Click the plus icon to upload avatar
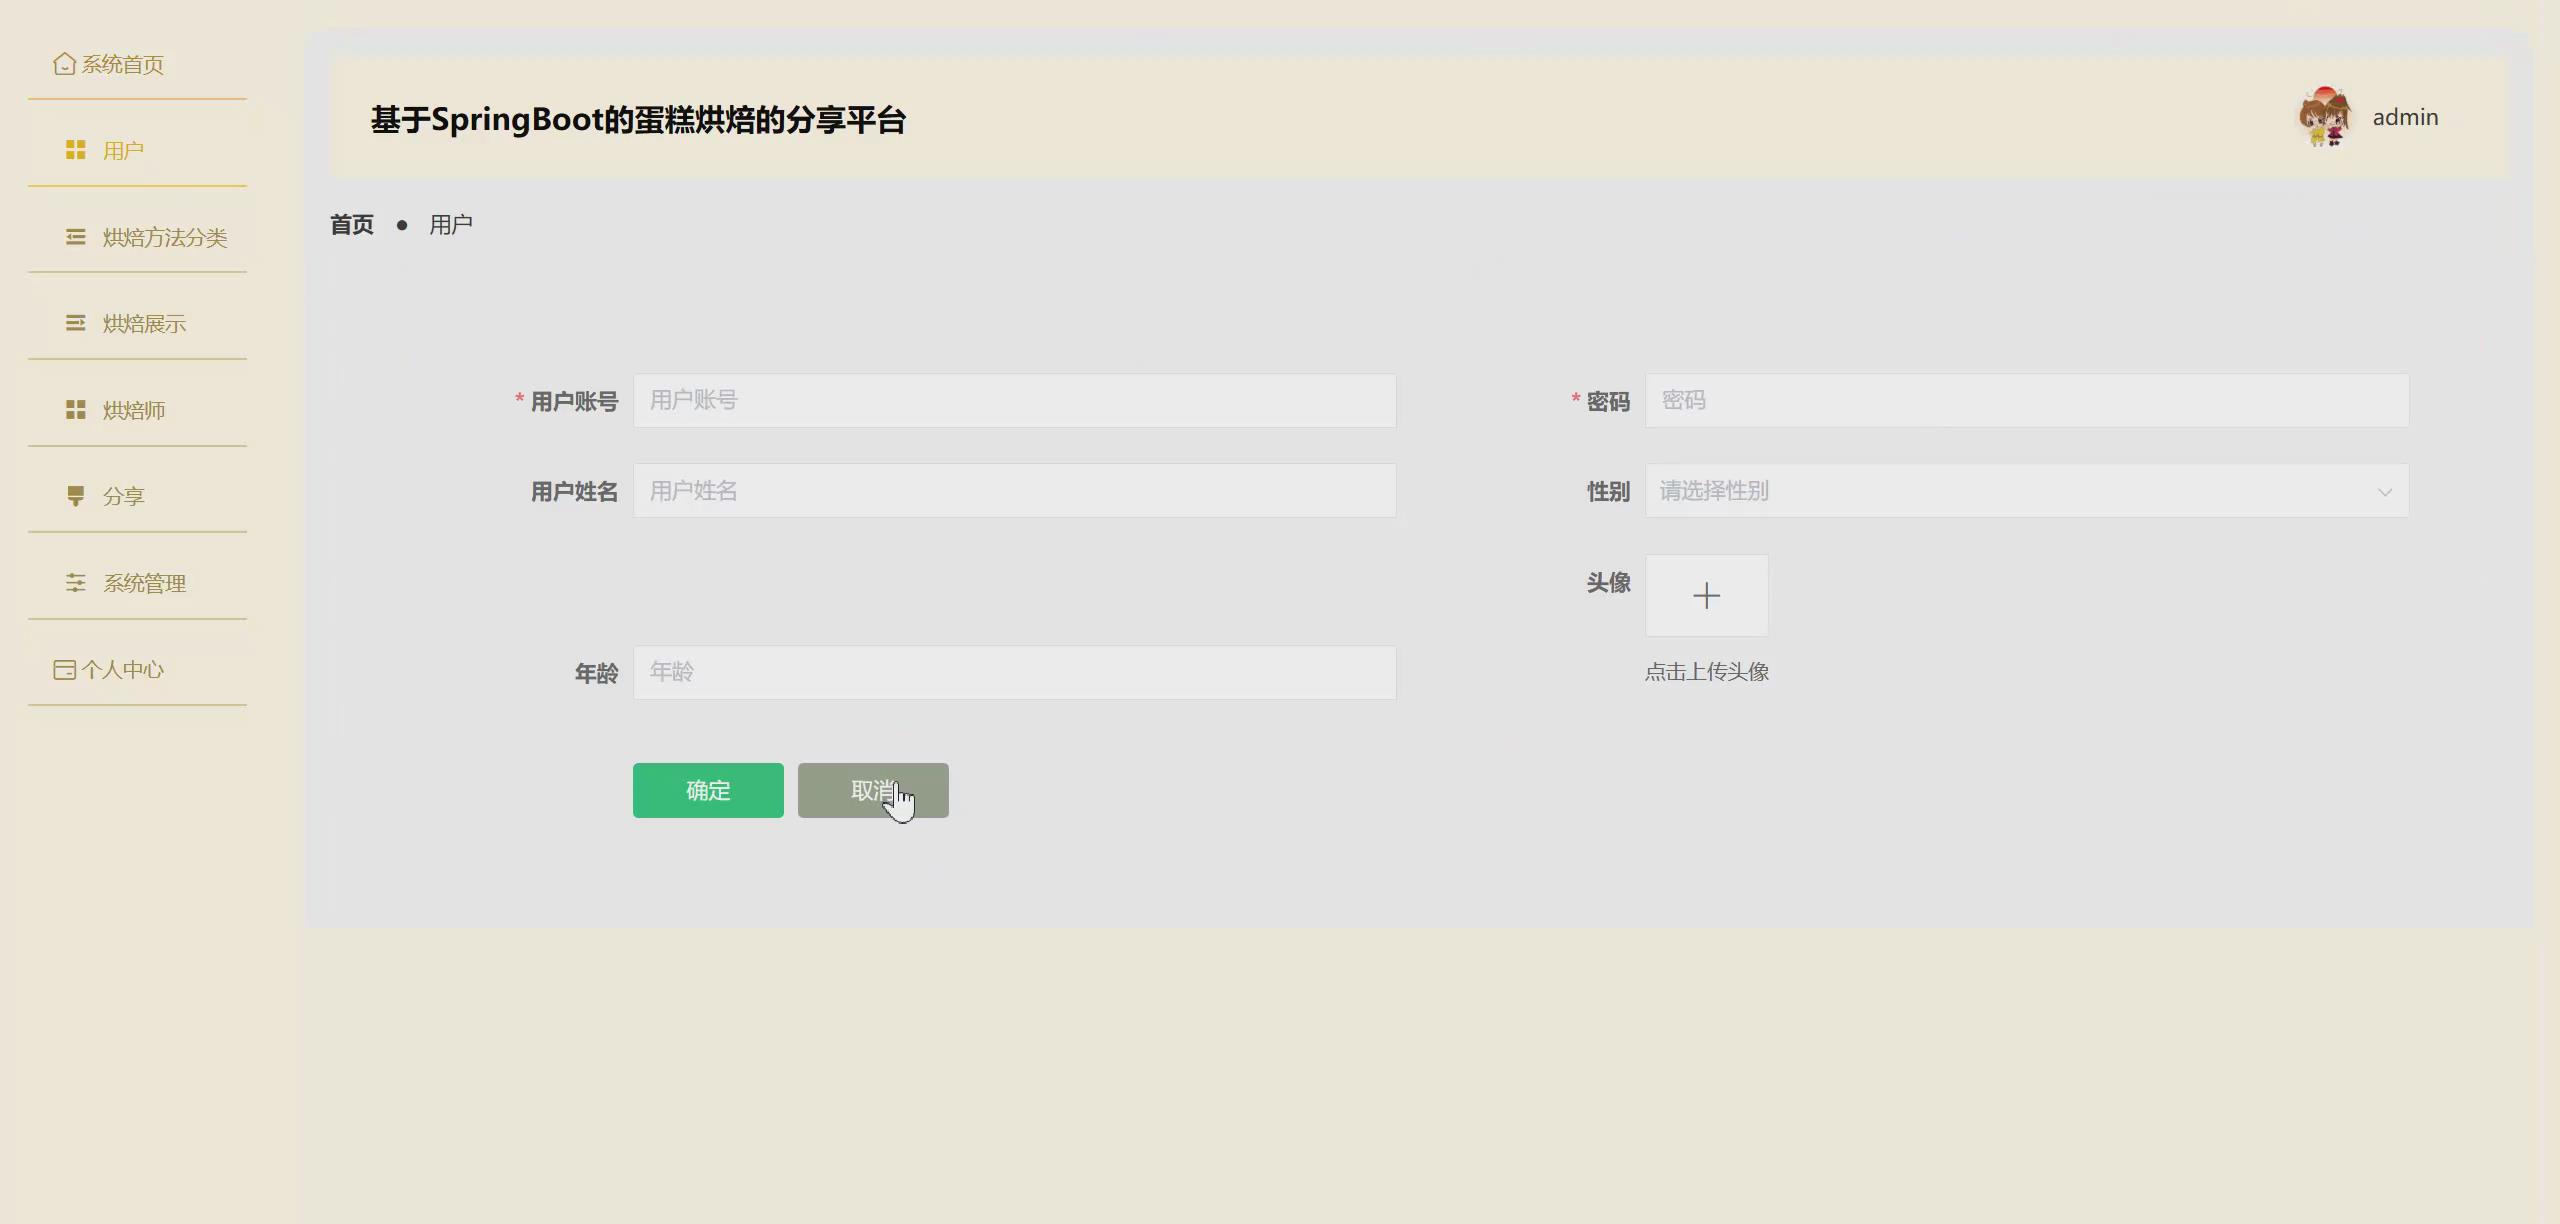The image size is (2560, 1224). click(x=1706, y=596)
